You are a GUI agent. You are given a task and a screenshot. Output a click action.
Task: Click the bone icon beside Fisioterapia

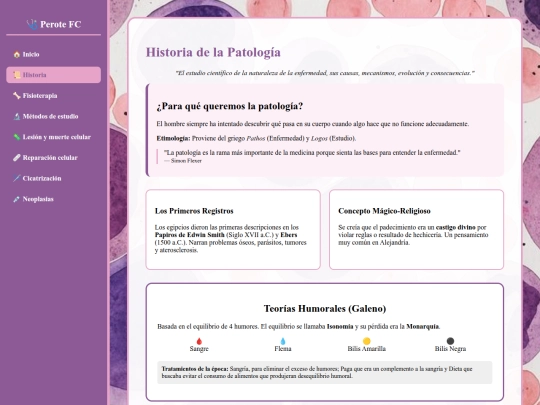(x=17, y=96)
